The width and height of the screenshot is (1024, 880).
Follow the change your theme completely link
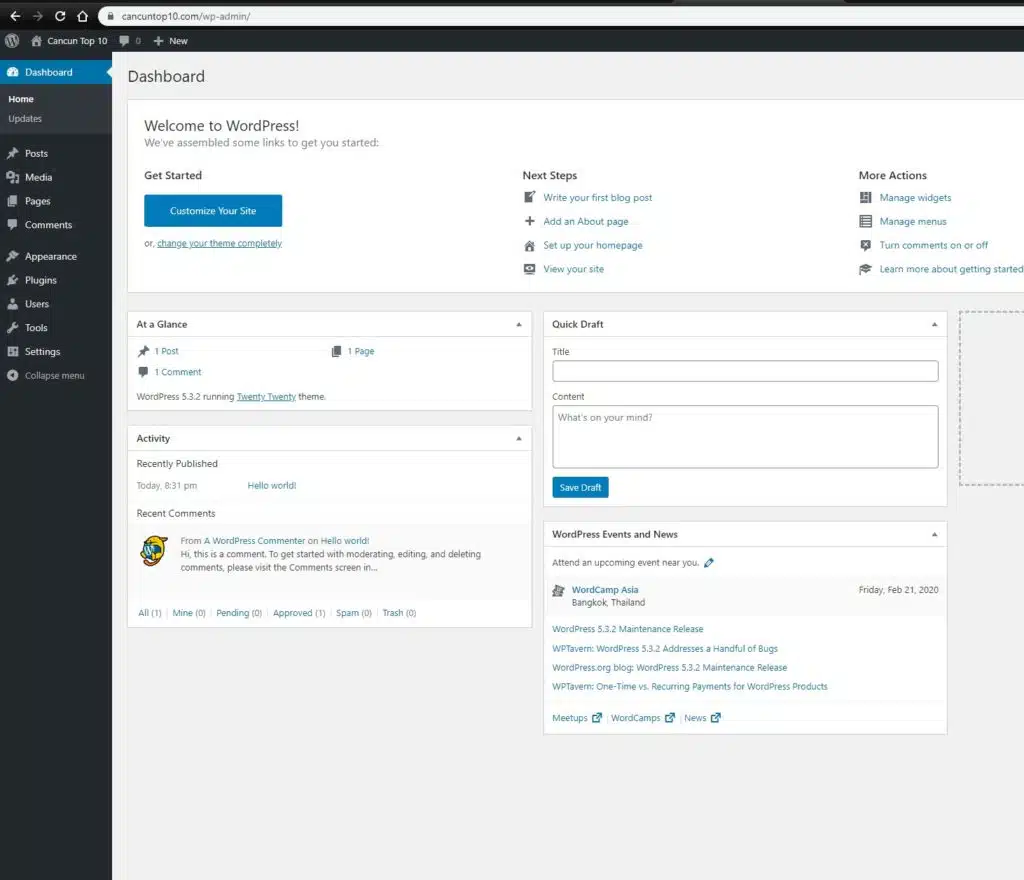click(219, 244)
